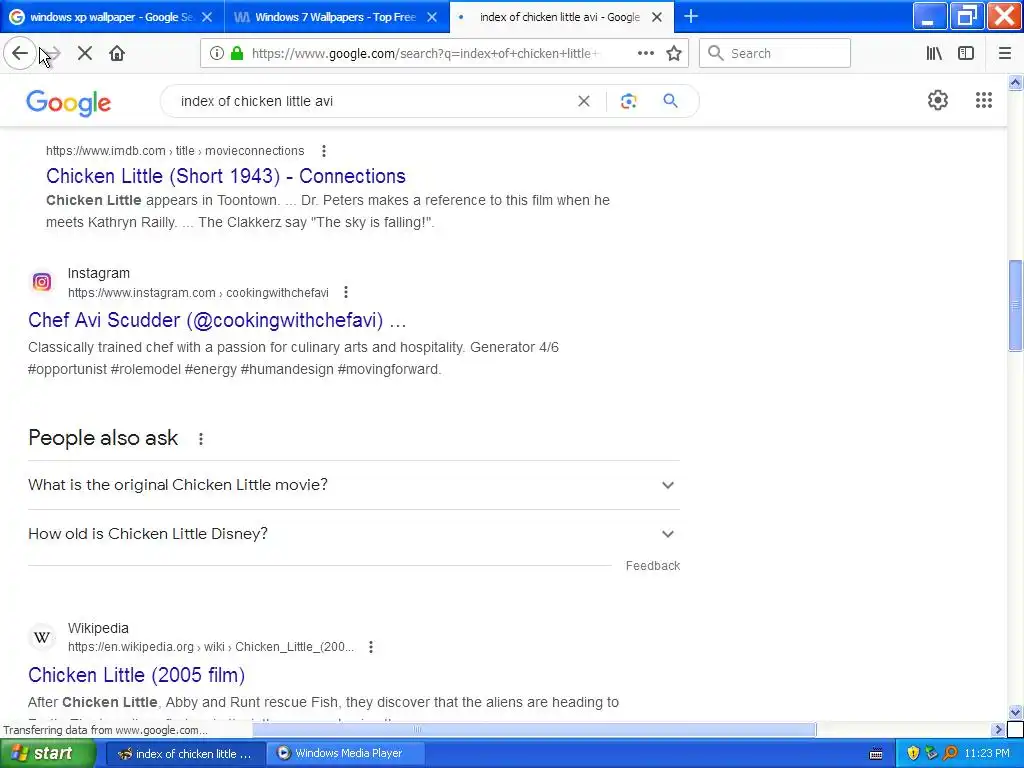1024x768 pixels.
Task: Click the 11:23 PM taskbar clock
Action: click(987, 753)
